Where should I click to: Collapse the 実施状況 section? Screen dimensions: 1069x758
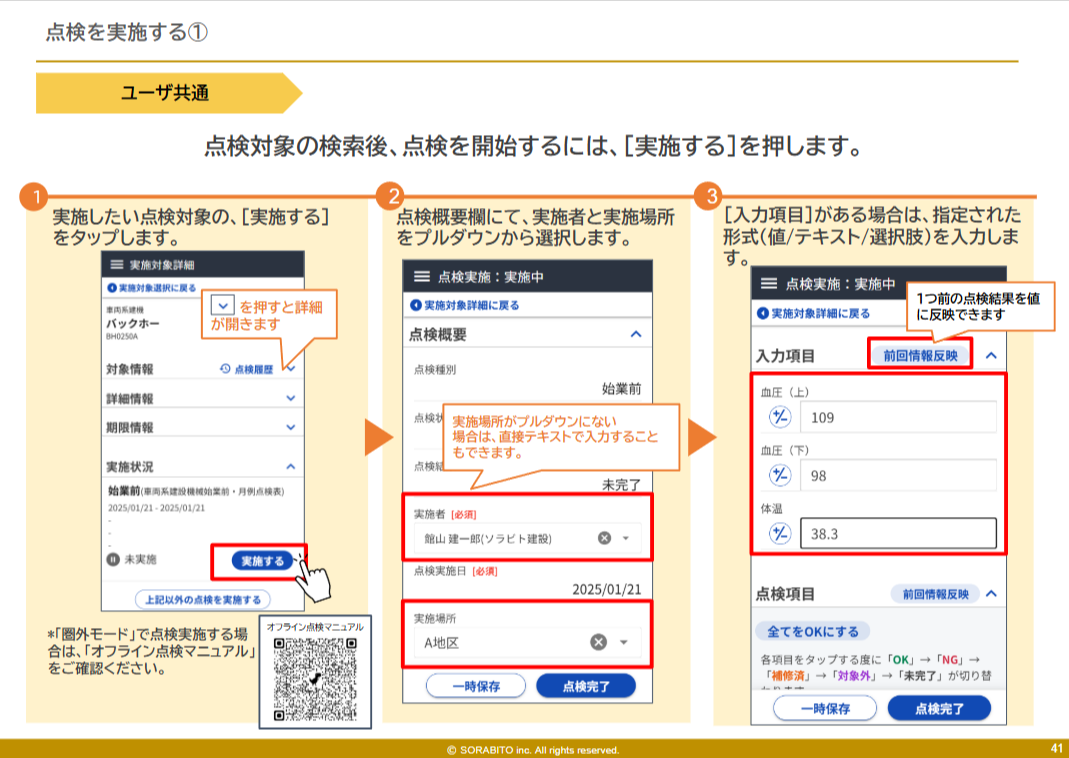[291, 466]
